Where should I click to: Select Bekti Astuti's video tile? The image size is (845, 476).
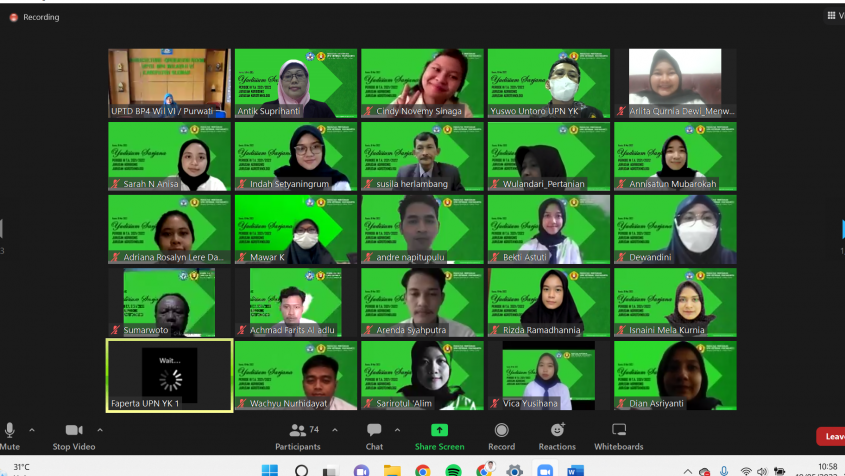[549, 229]
